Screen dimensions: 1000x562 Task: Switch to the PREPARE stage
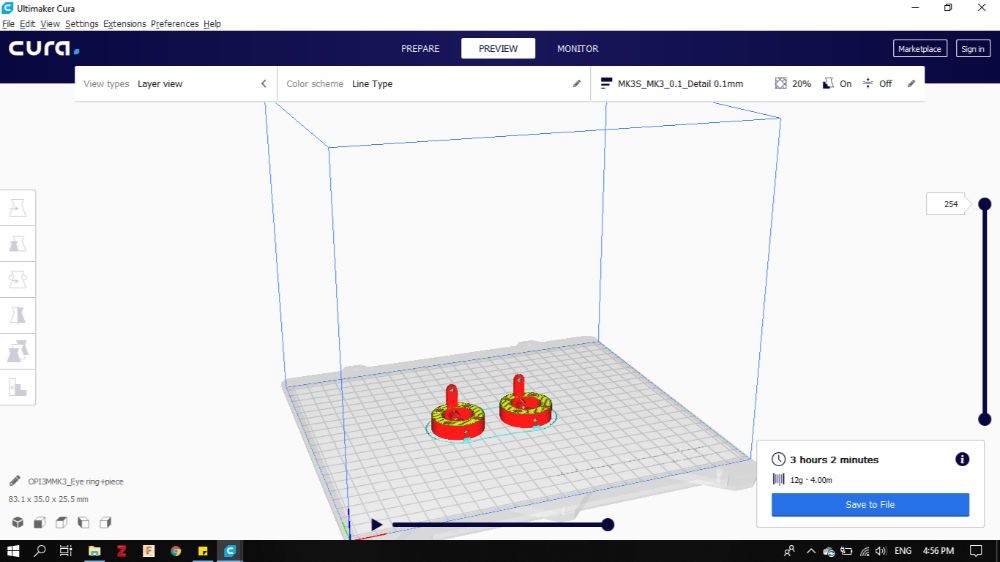click(420, 48)
